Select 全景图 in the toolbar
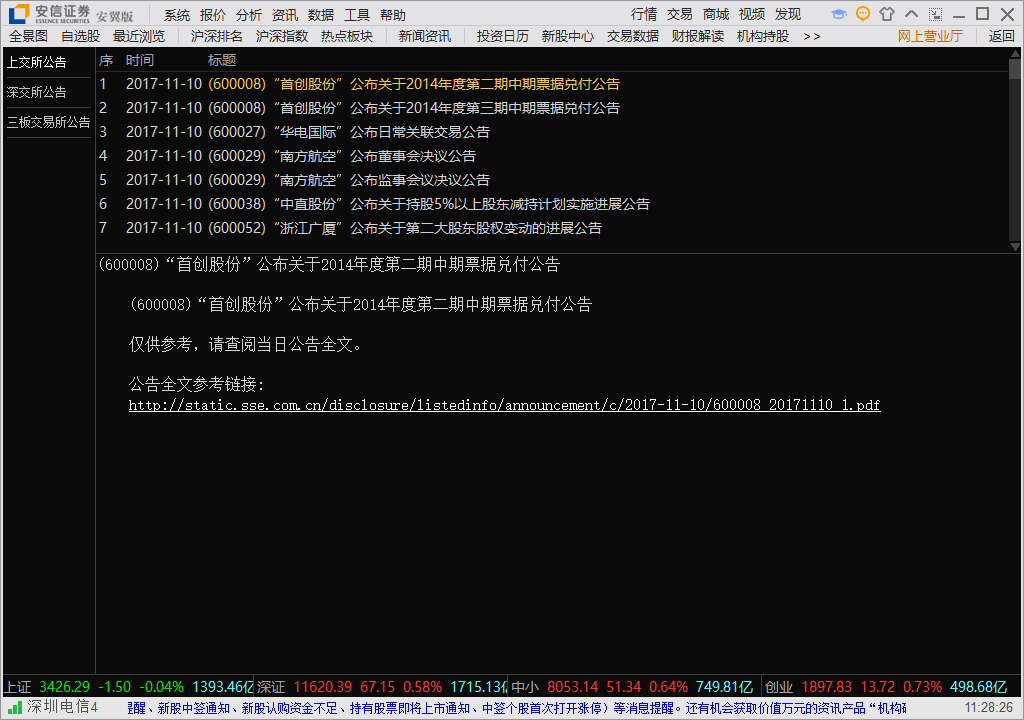Viewport: 1024px width, 720px height. [x=29, y=37]
